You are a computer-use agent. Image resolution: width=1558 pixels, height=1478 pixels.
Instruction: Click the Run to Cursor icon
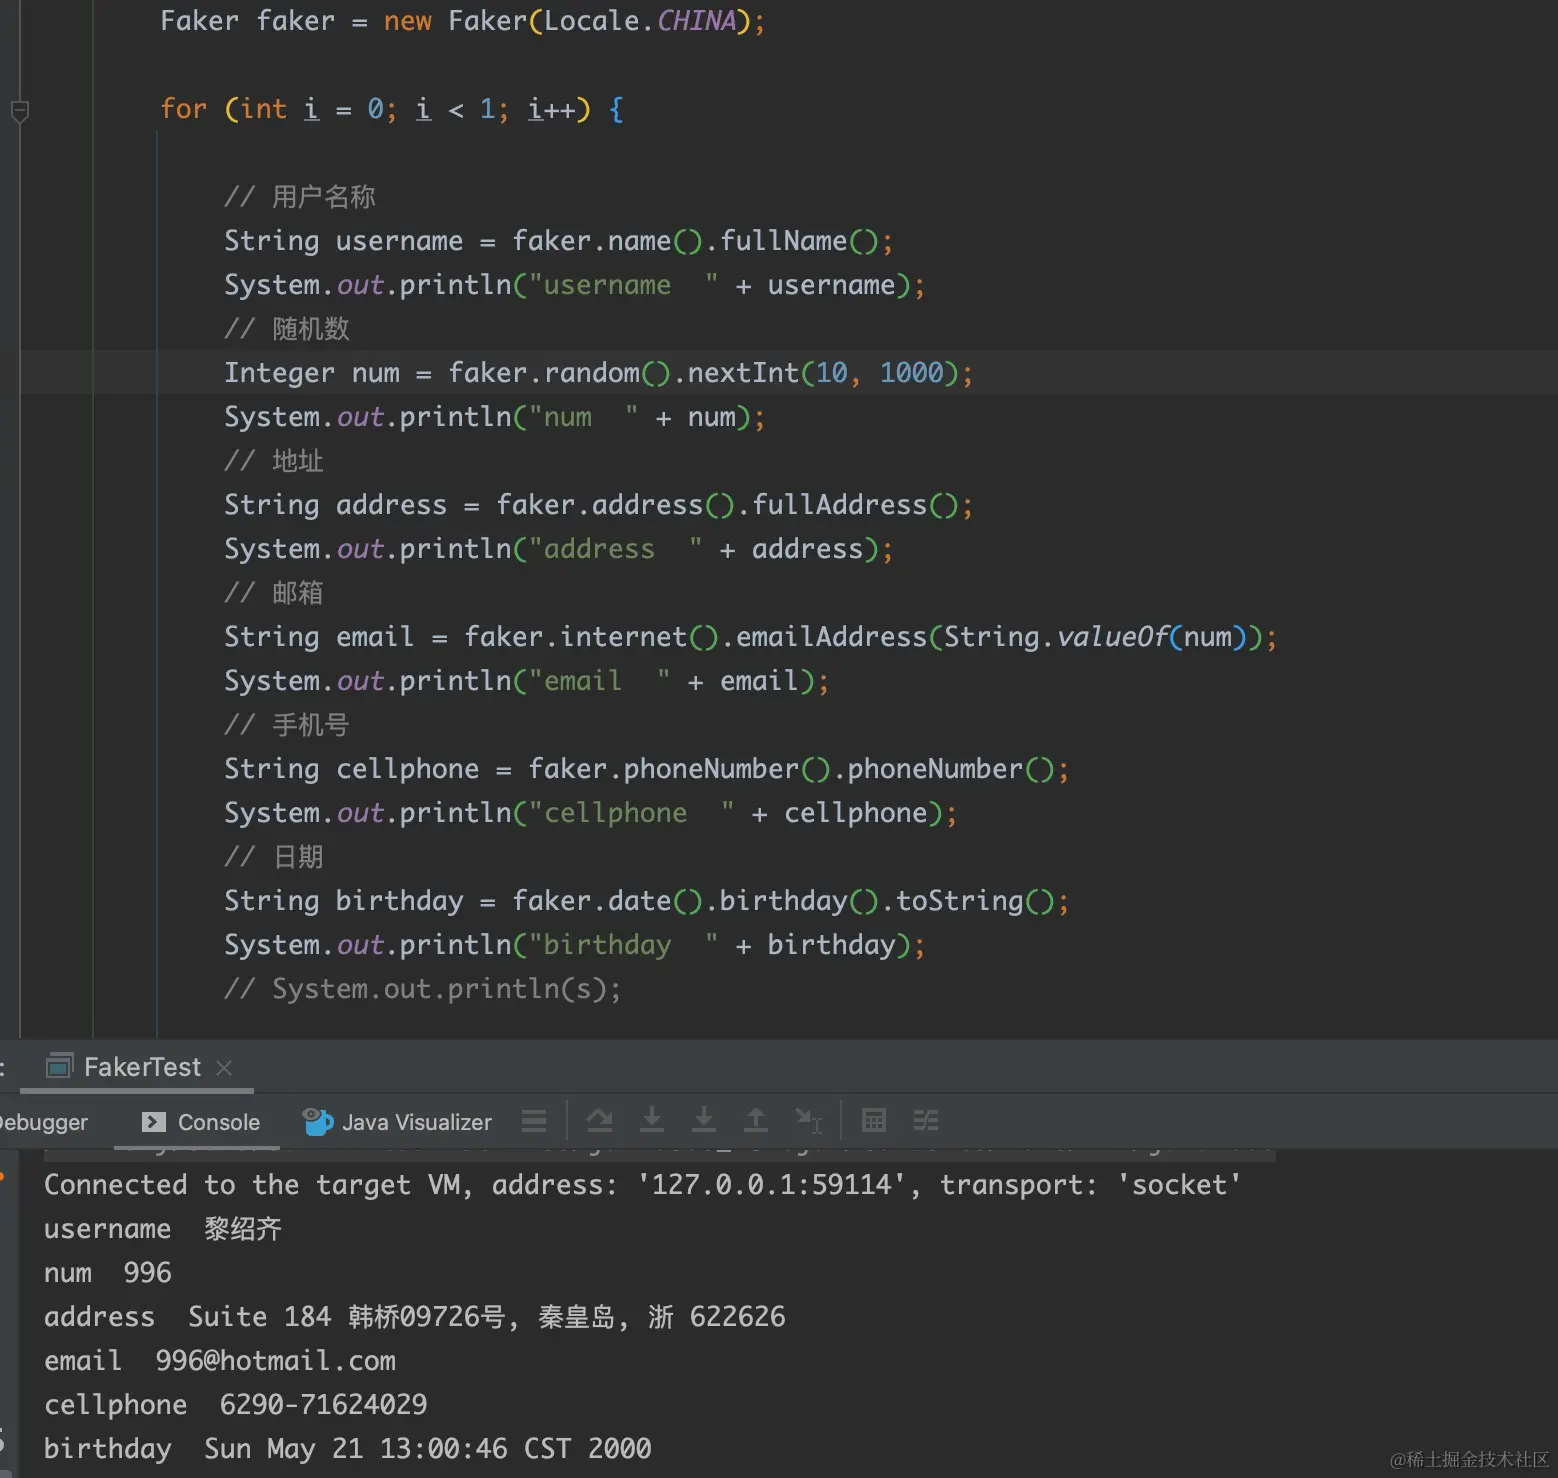click(x=808, y=1121)
